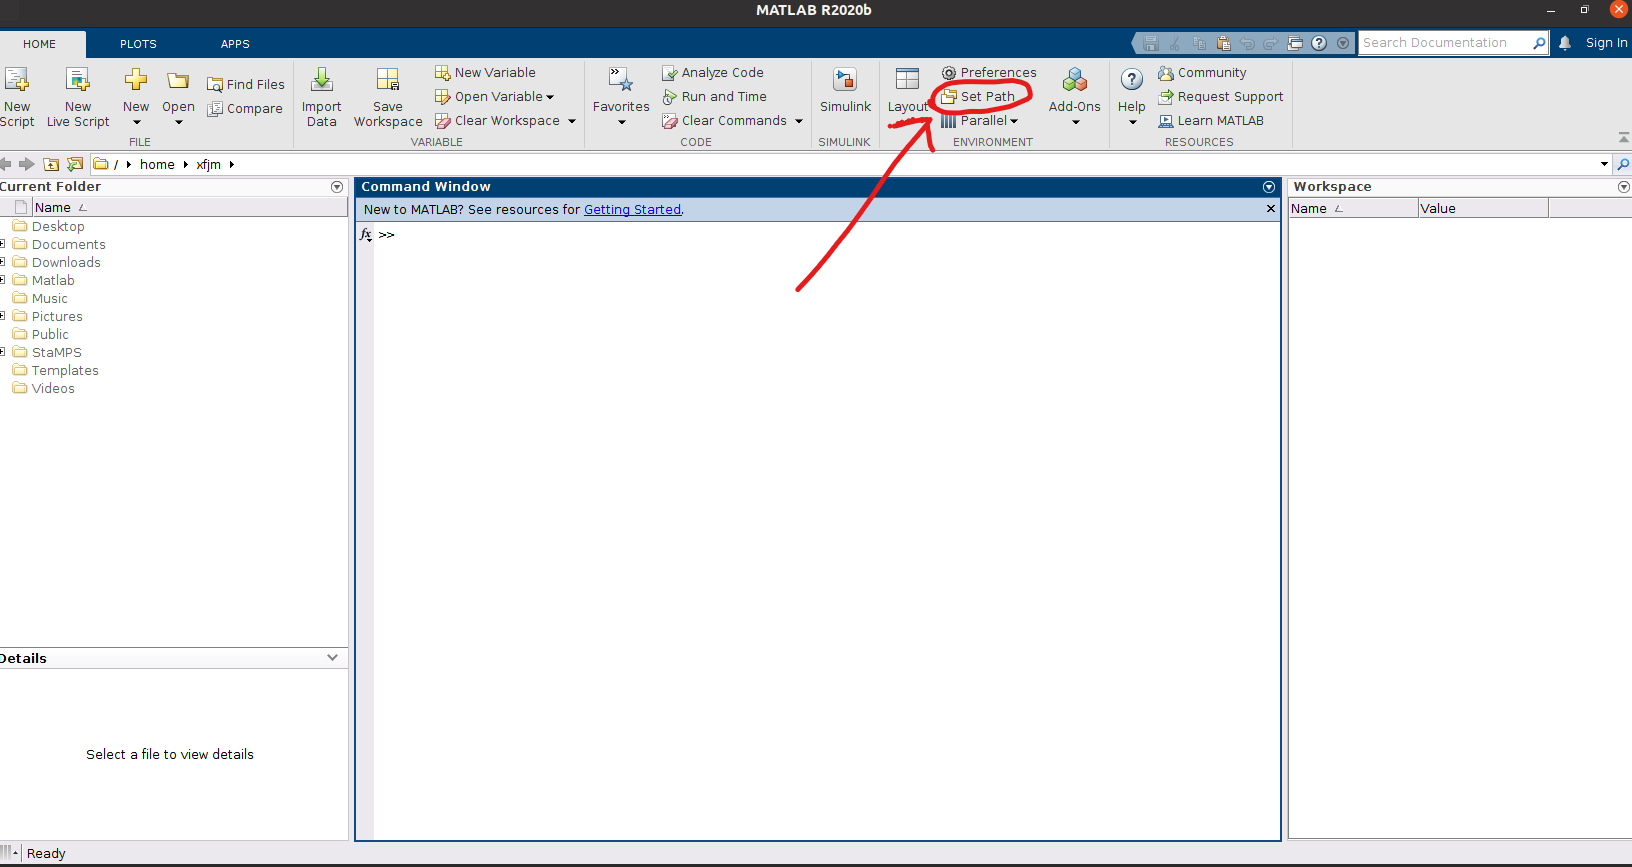Close the Getting Started banner
Screen dimensions: 1632x867
pyautogui.click(x=1271, y=209)
